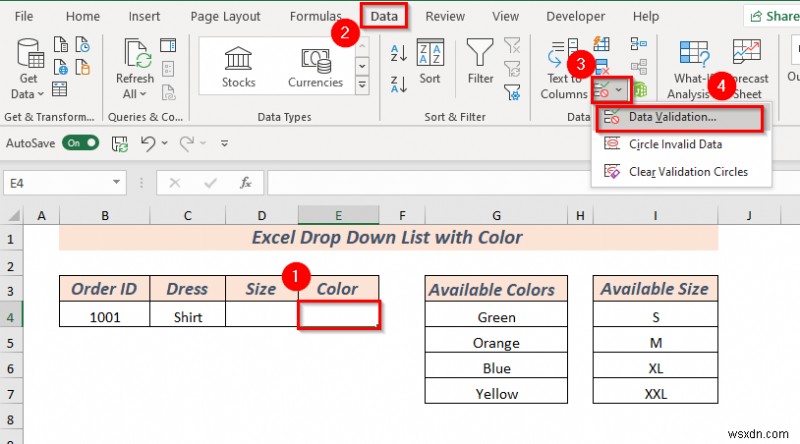The width and height of the screenshot is (800, 444).
Task: Toggle the AutoSave switch off
Action: 80,143
